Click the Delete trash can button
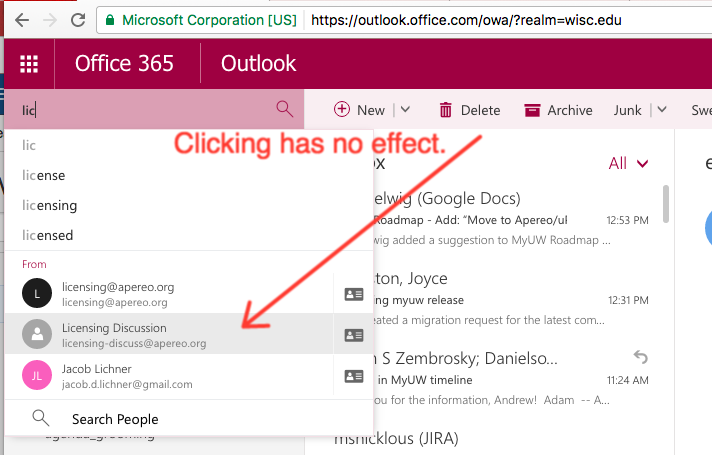This screenshot has width=712, height=455. pos(469,110)
